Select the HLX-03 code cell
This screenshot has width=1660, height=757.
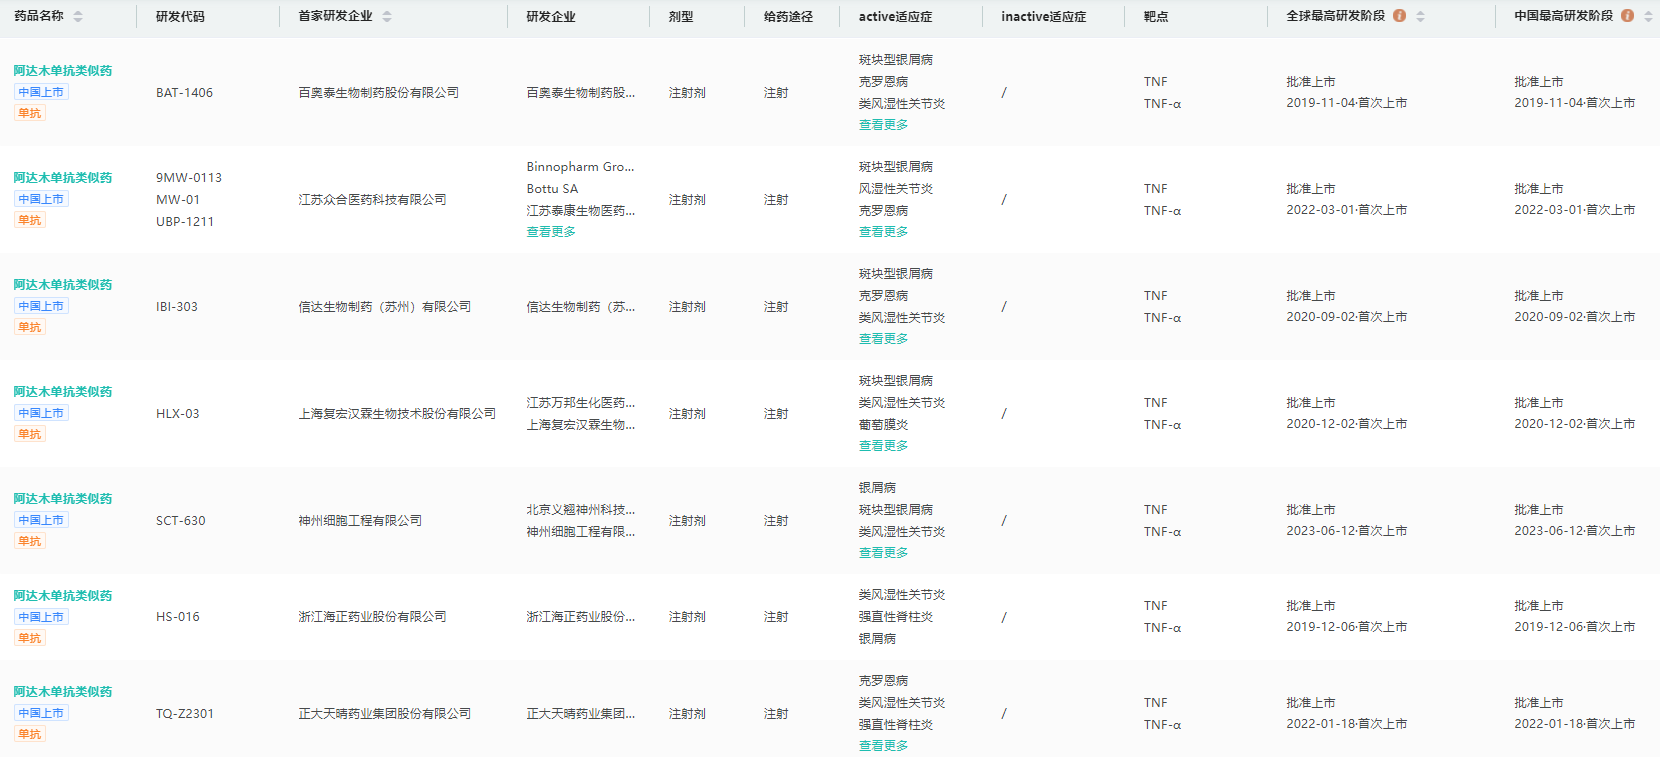178,414
